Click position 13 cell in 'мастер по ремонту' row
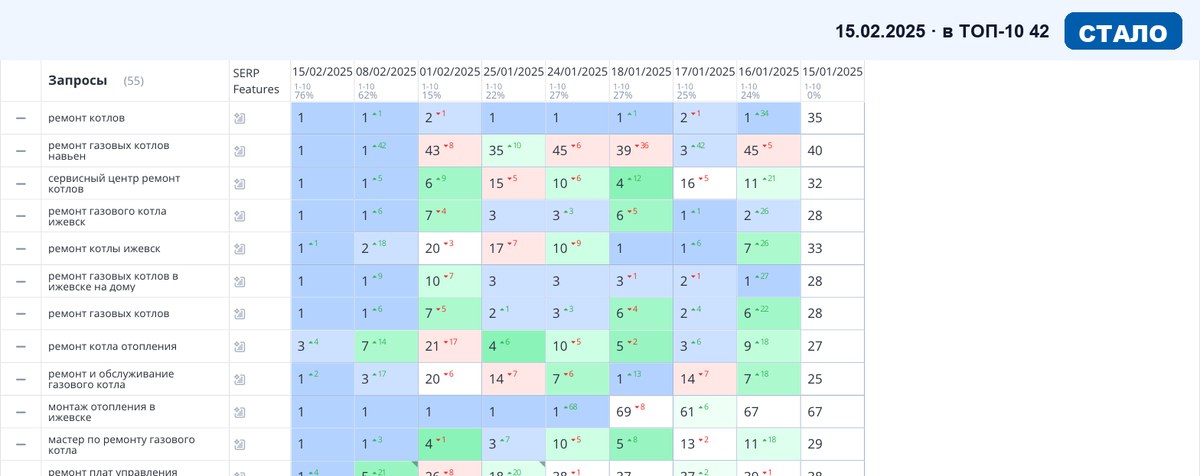This screenshot has width=1200, height=476. (x=705, y=445)
